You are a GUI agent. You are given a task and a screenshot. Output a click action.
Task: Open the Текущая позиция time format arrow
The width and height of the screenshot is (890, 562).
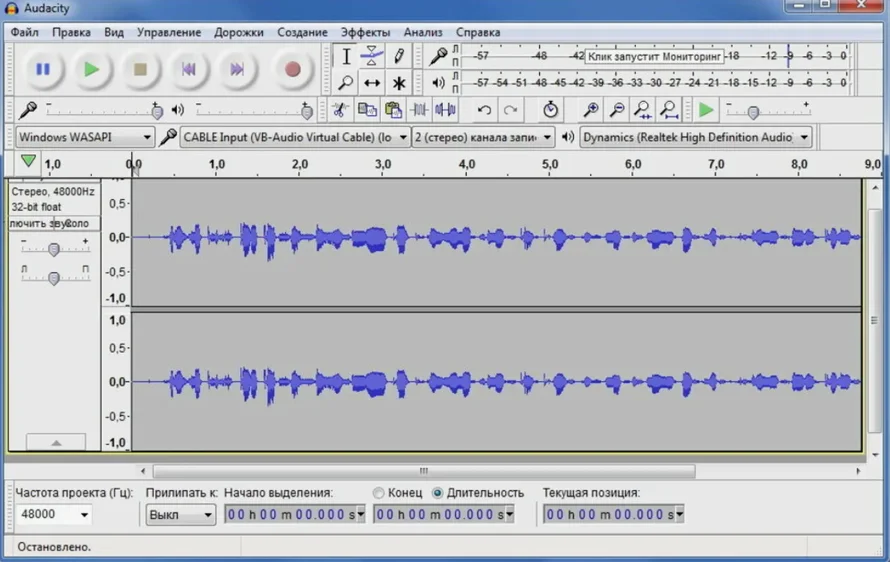679,514
